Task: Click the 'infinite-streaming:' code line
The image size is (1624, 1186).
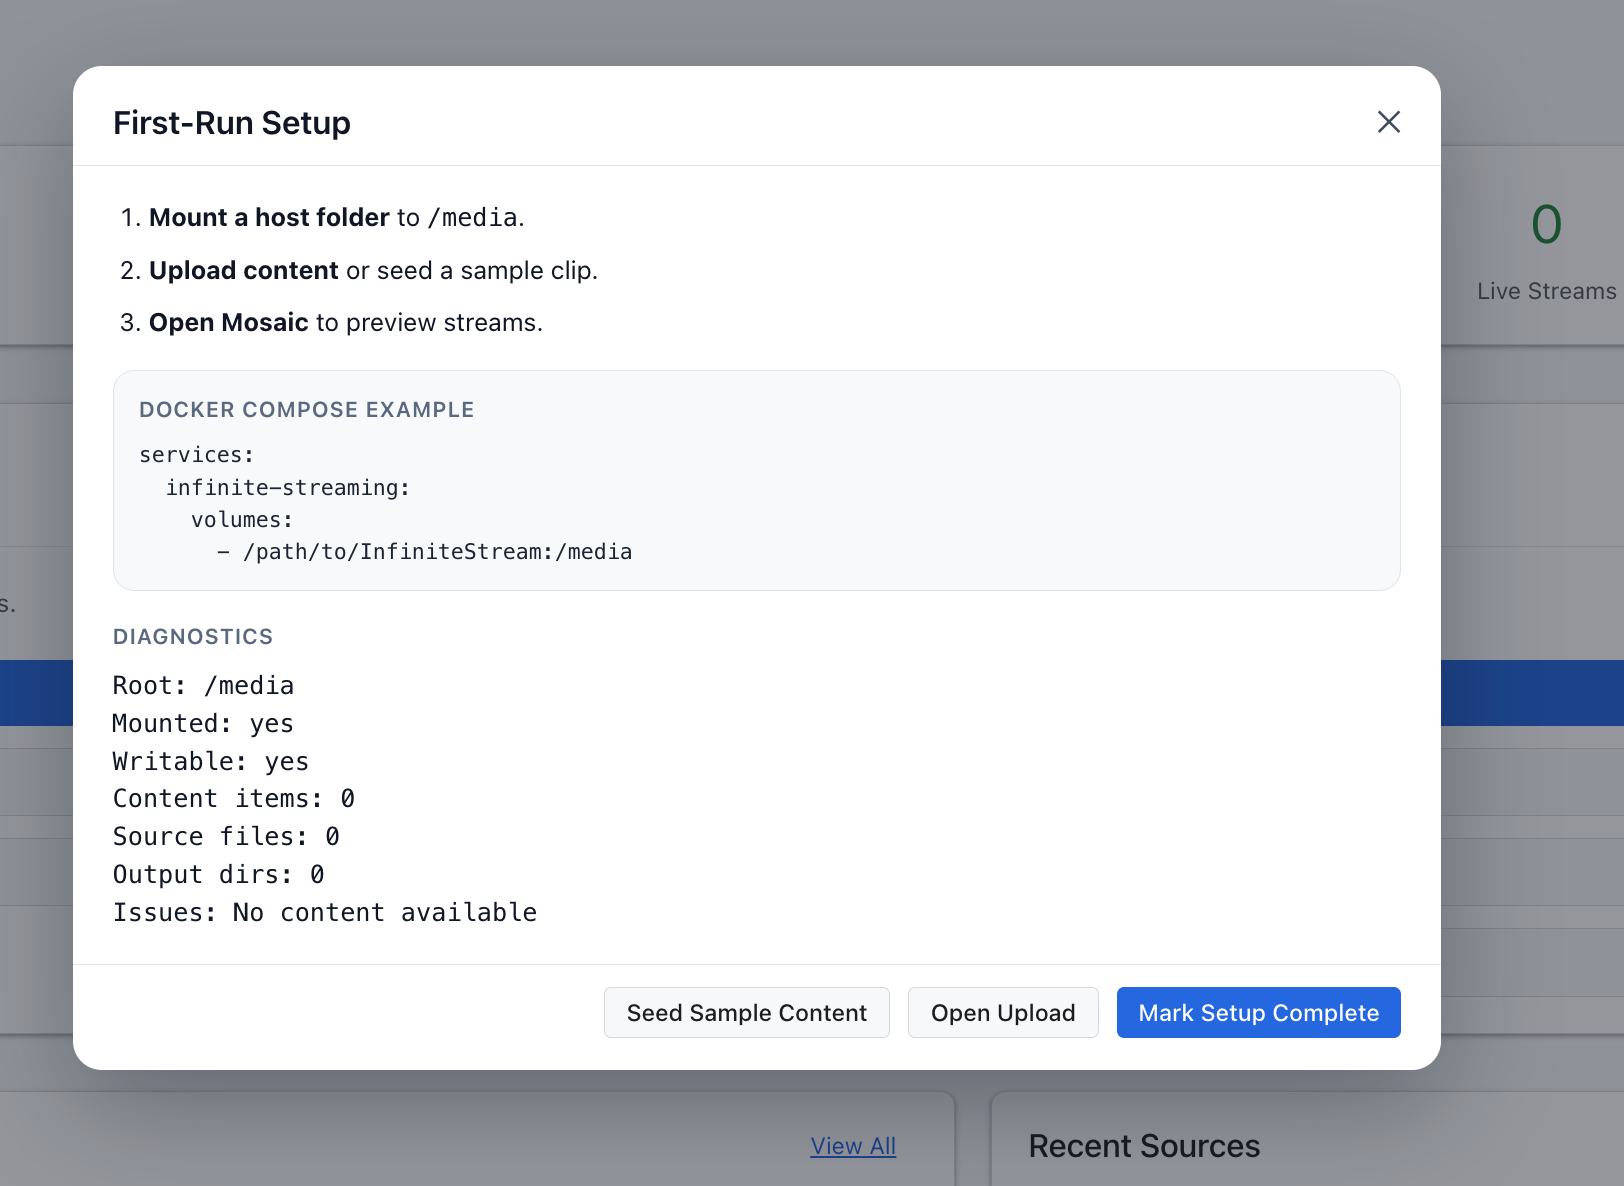Action: pos(288,488)
